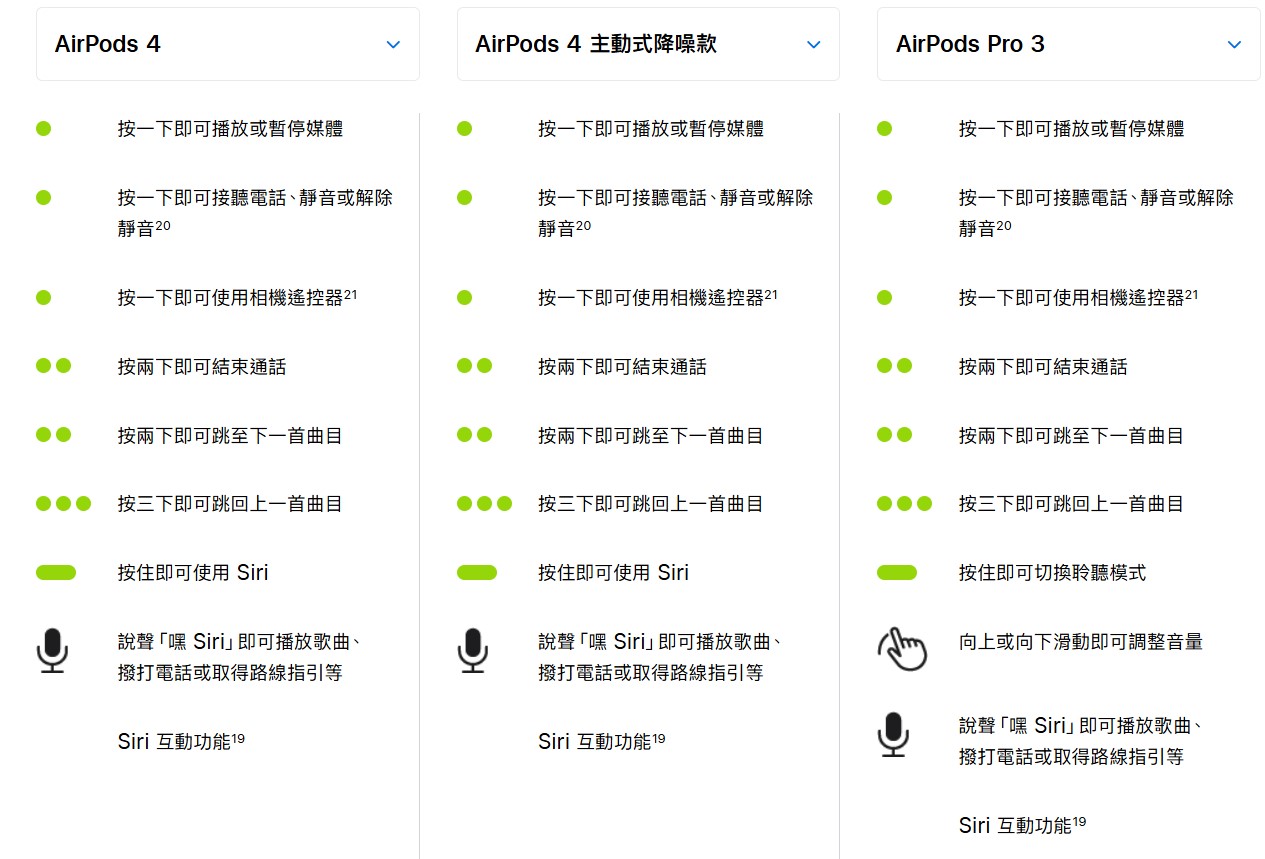
Task: Click the chevron arrow on the AirPods Pro 3 selector
Action: pyautogui.click(x=1232, y=44)
